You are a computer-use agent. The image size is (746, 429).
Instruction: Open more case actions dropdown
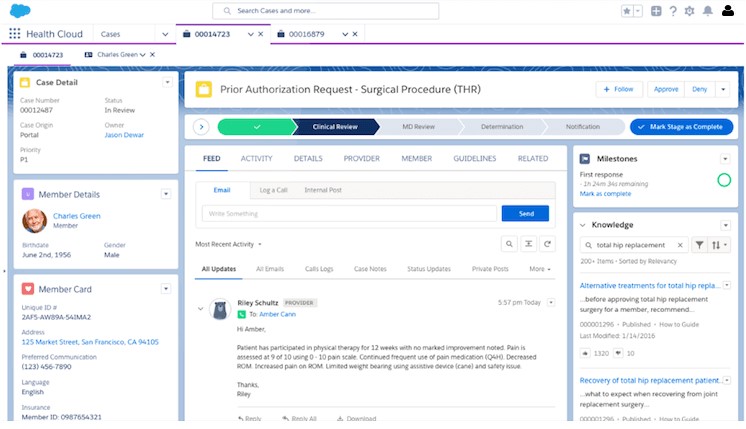pyautogui.click(x=723, y=89)
